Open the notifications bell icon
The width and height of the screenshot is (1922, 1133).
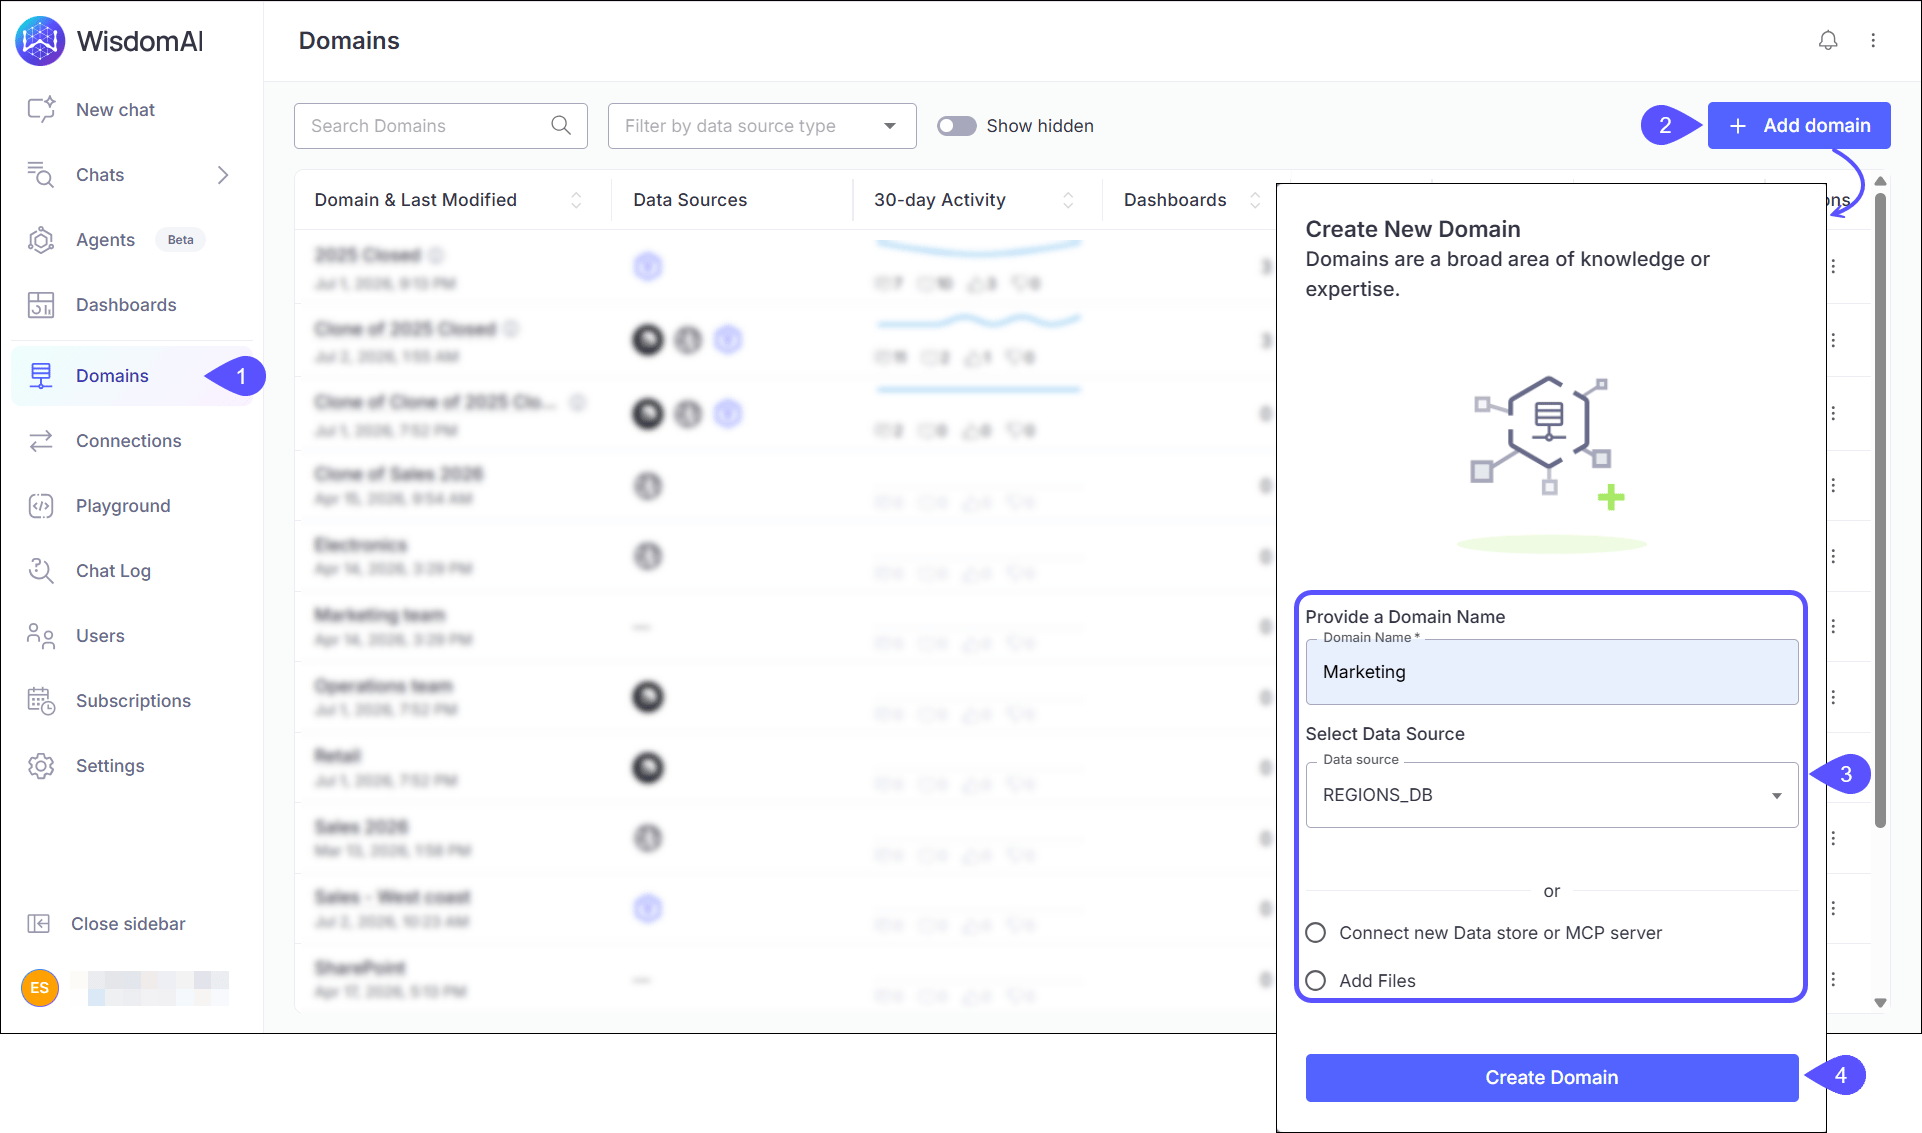1828,41
